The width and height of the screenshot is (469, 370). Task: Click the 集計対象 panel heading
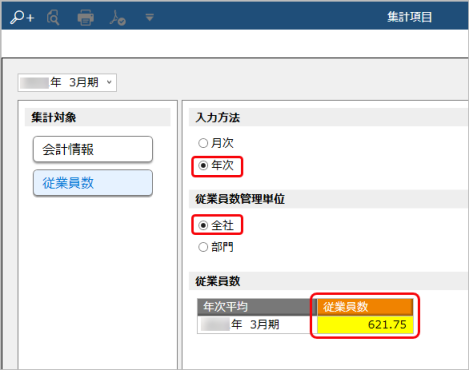pyautogui.click(x=54, y=117)
